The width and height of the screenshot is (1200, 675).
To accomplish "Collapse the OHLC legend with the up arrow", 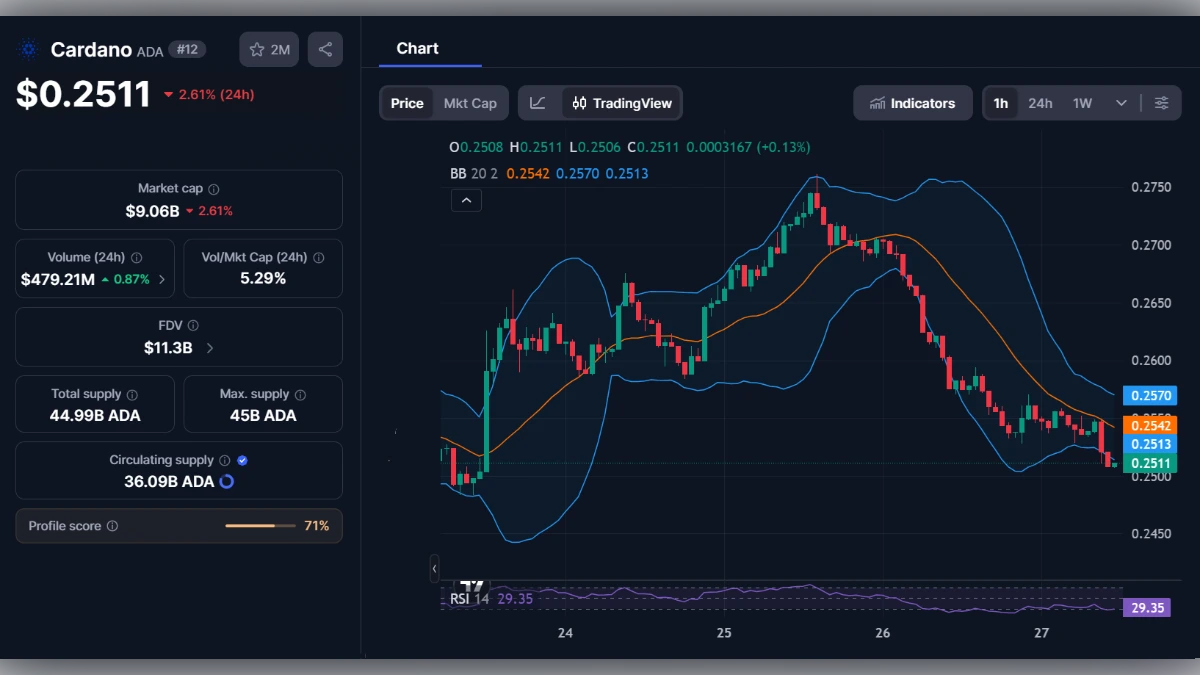I will pos(466,200).
